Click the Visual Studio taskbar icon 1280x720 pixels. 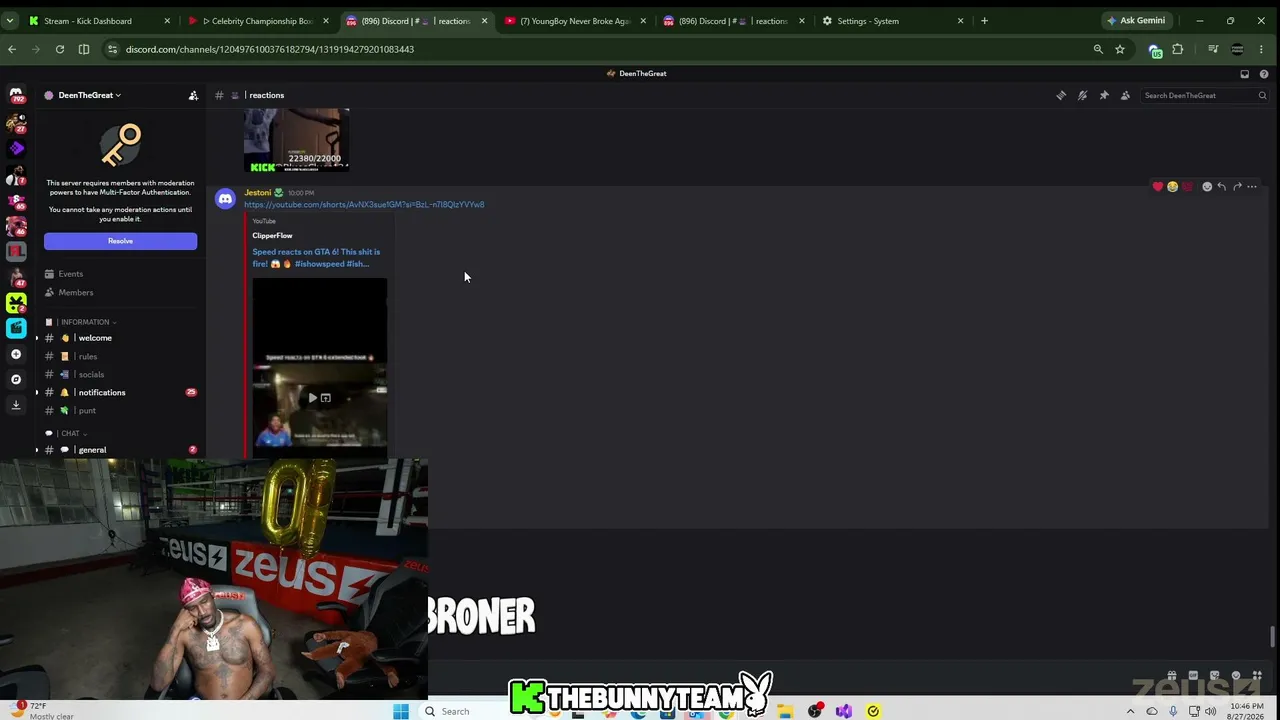(844, 711)
